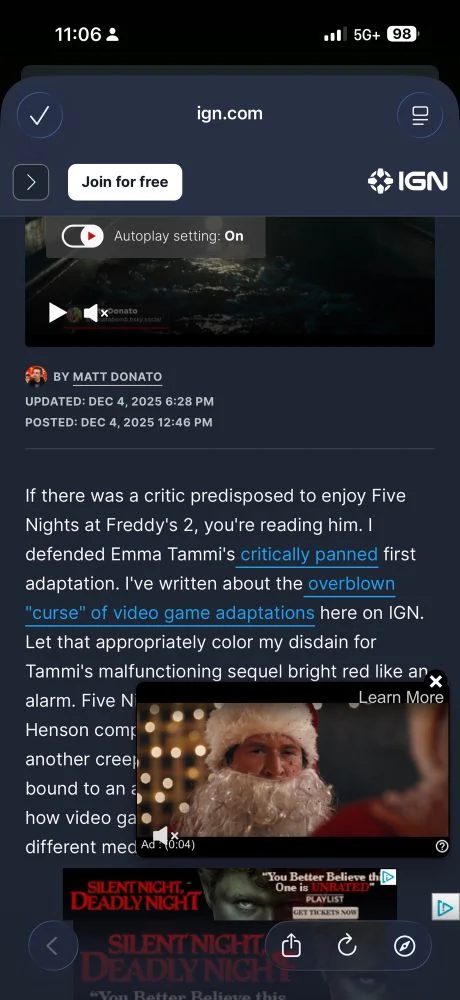Open in Safari via the compass icon
The height and width of the screenshot is (1000, 460).
[404, 946]
